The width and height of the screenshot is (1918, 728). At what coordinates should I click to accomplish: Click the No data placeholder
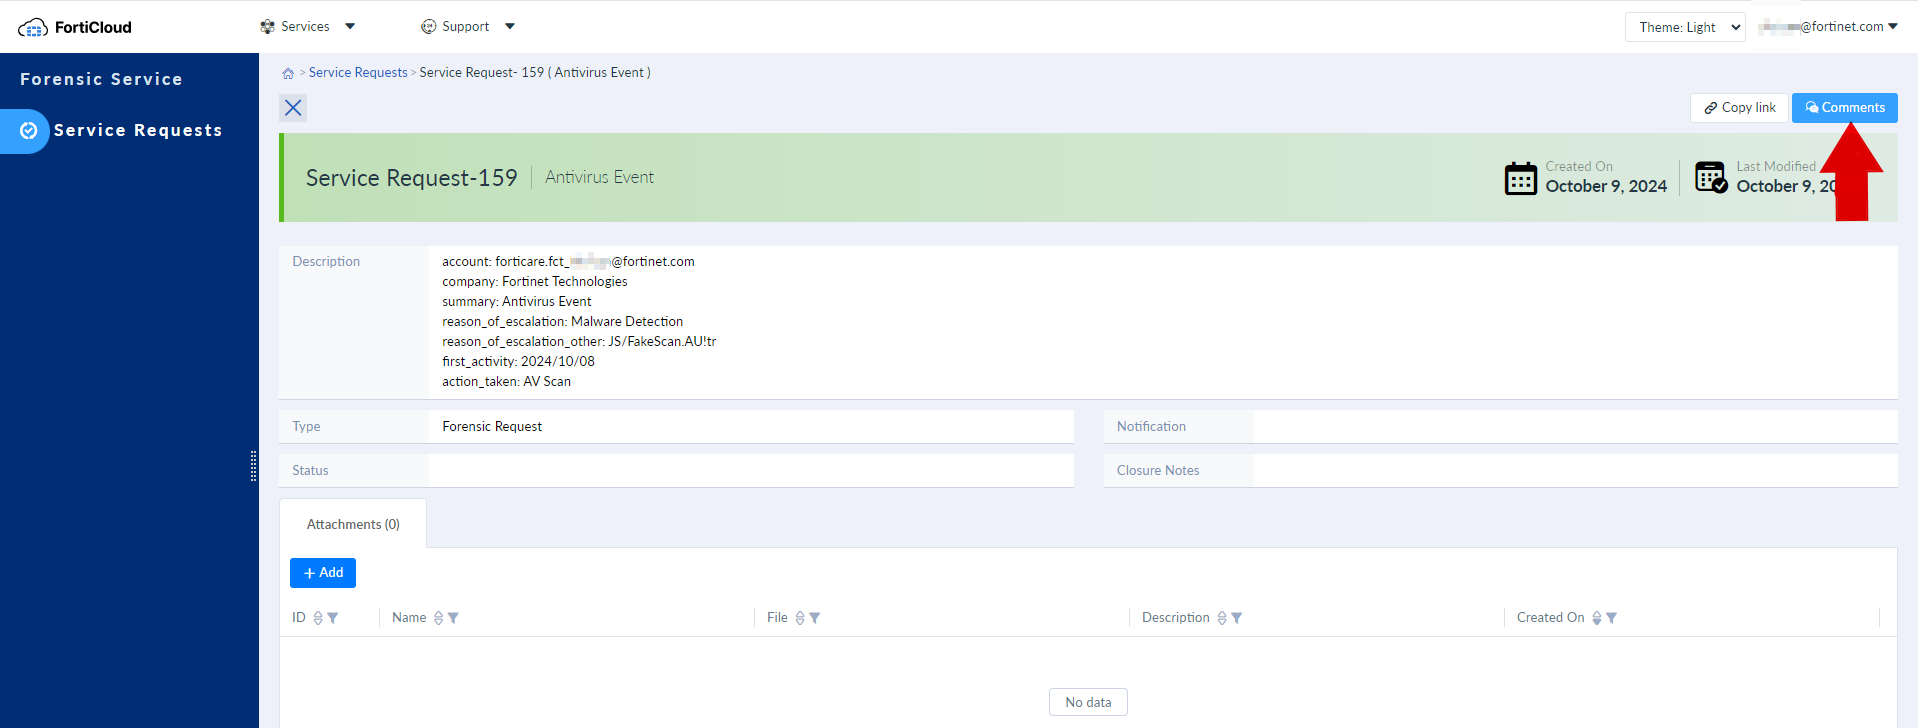click(1088, 702)
